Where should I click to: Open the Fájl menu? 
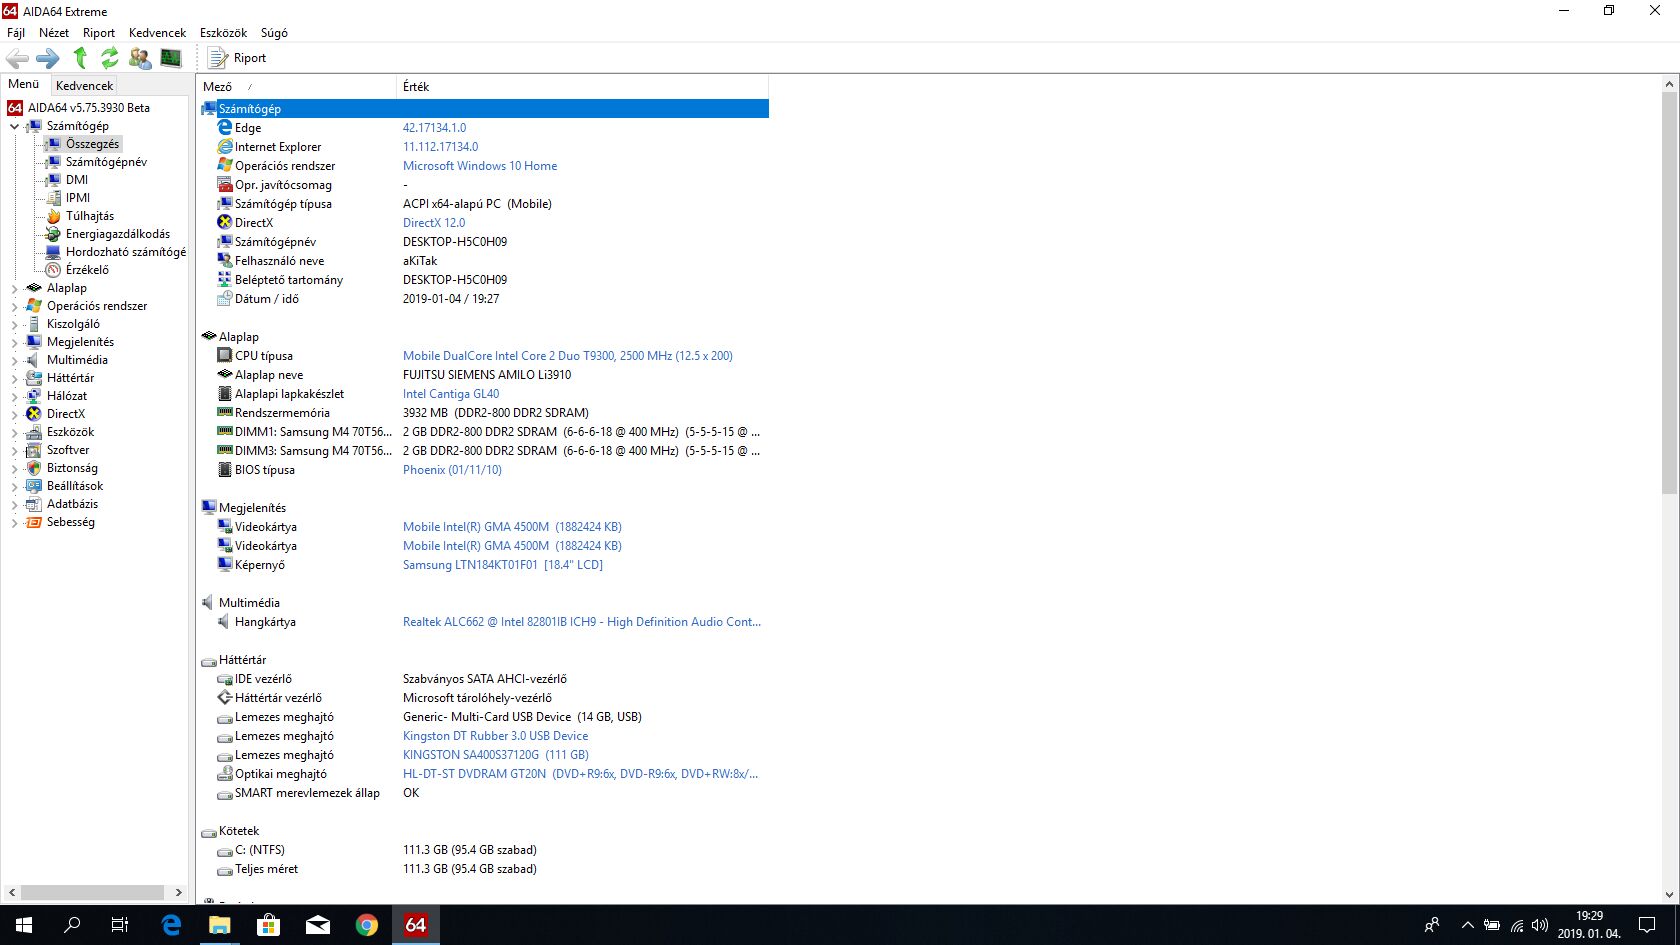(16, 33)
